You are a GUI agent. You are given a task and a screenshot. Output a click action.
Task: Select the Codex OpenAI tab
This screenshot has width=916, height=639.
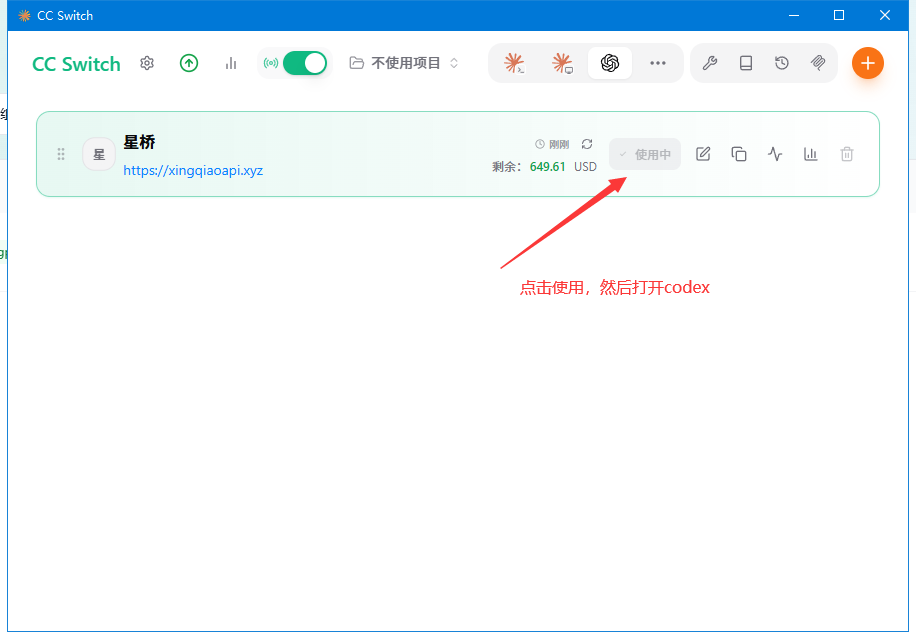click(610, 63)
